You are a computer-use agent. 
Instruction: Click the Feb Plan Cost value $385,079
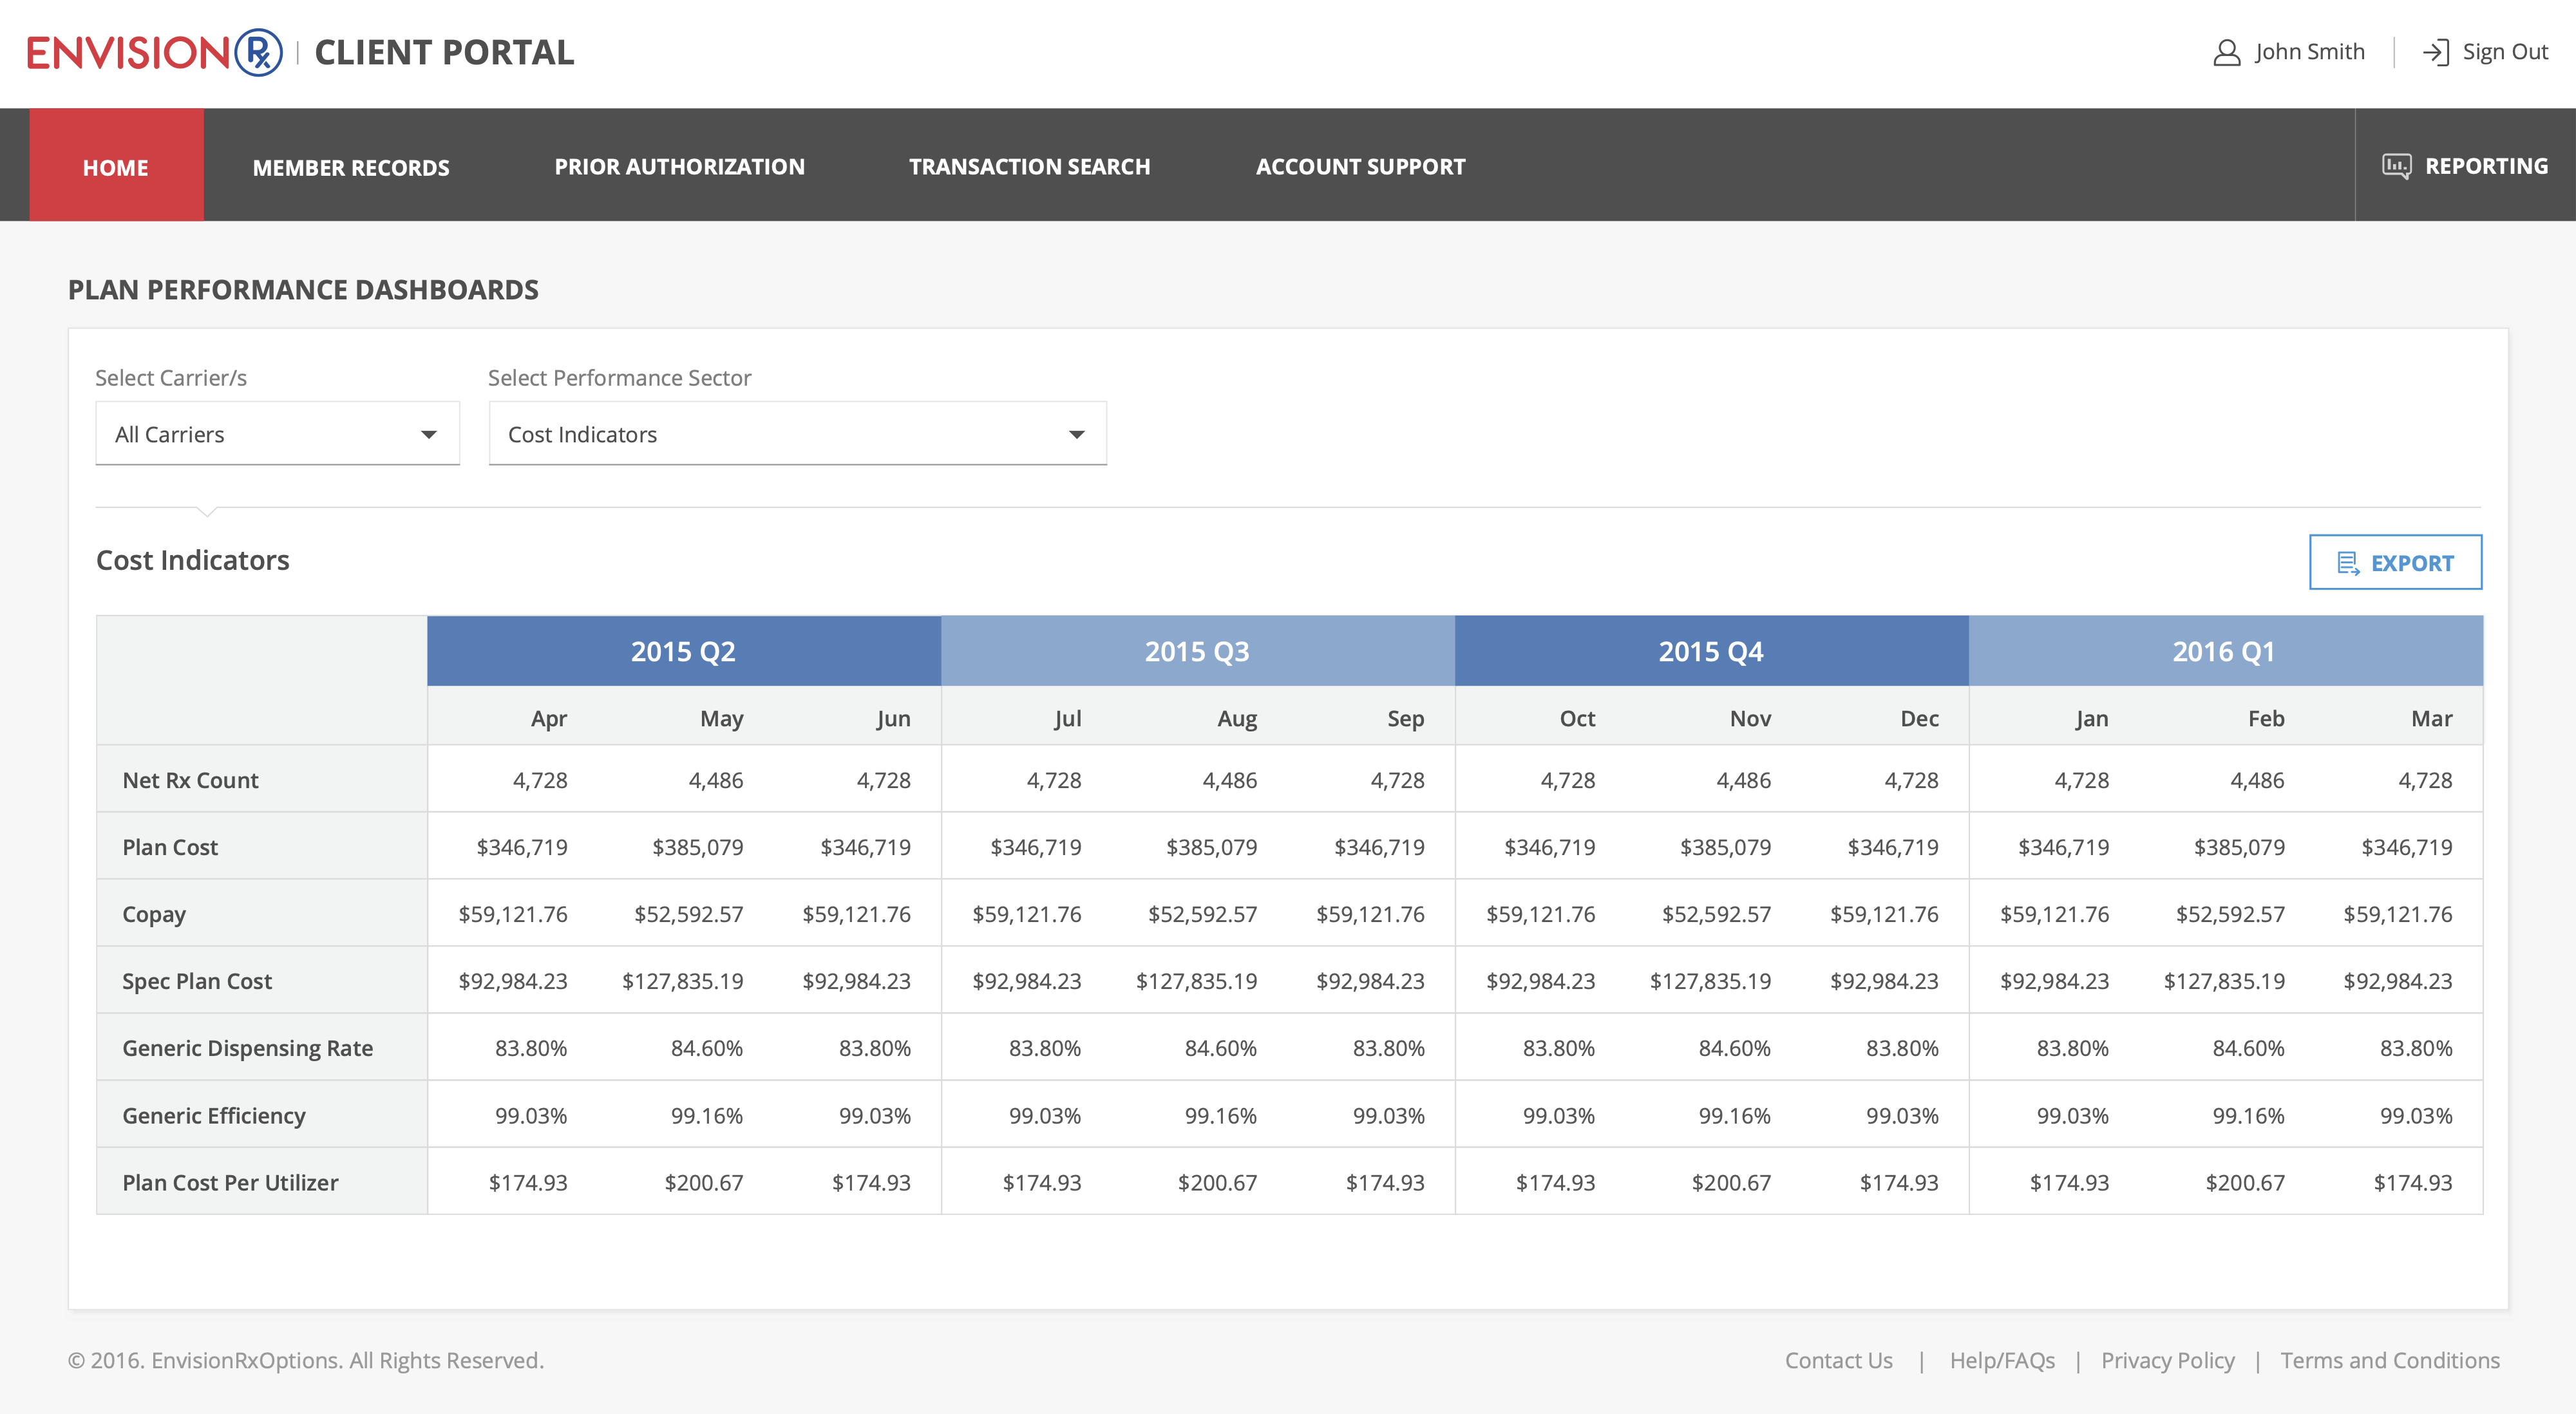[2239, 847]
